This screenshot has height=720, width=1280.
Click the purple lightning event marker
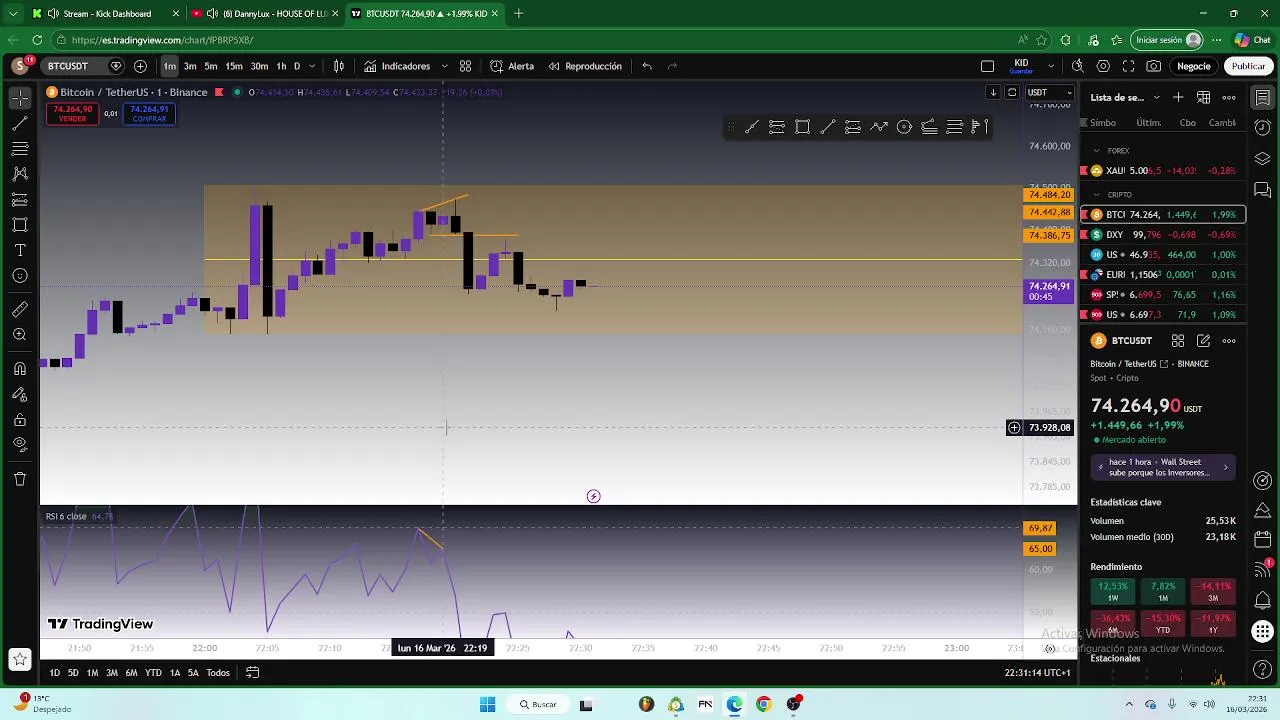coord(593,496)
